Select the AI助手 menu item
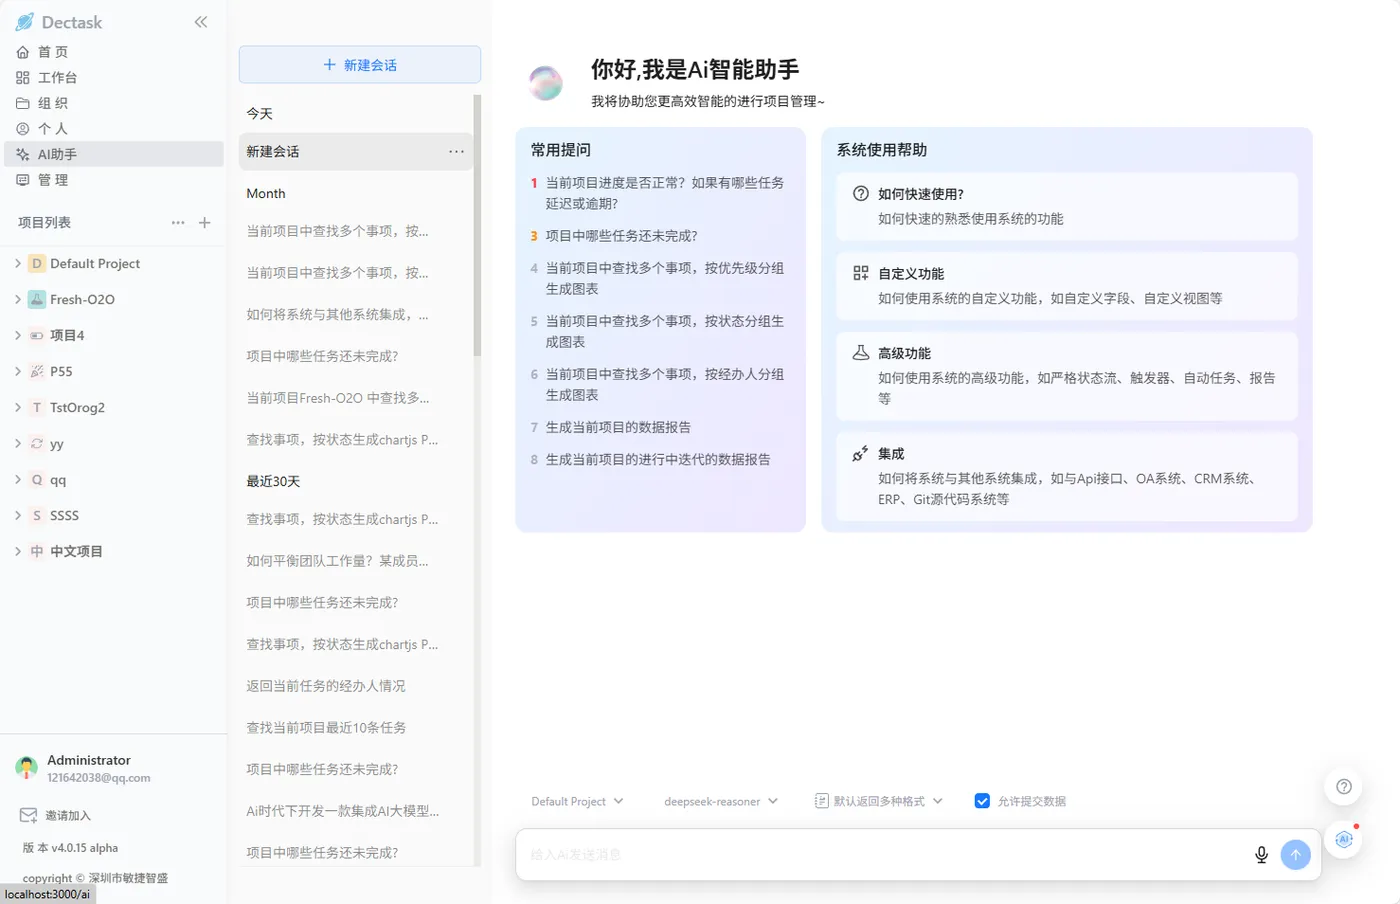The height and width of the screenshot is (904, 1400). click(x=114, y=154)
